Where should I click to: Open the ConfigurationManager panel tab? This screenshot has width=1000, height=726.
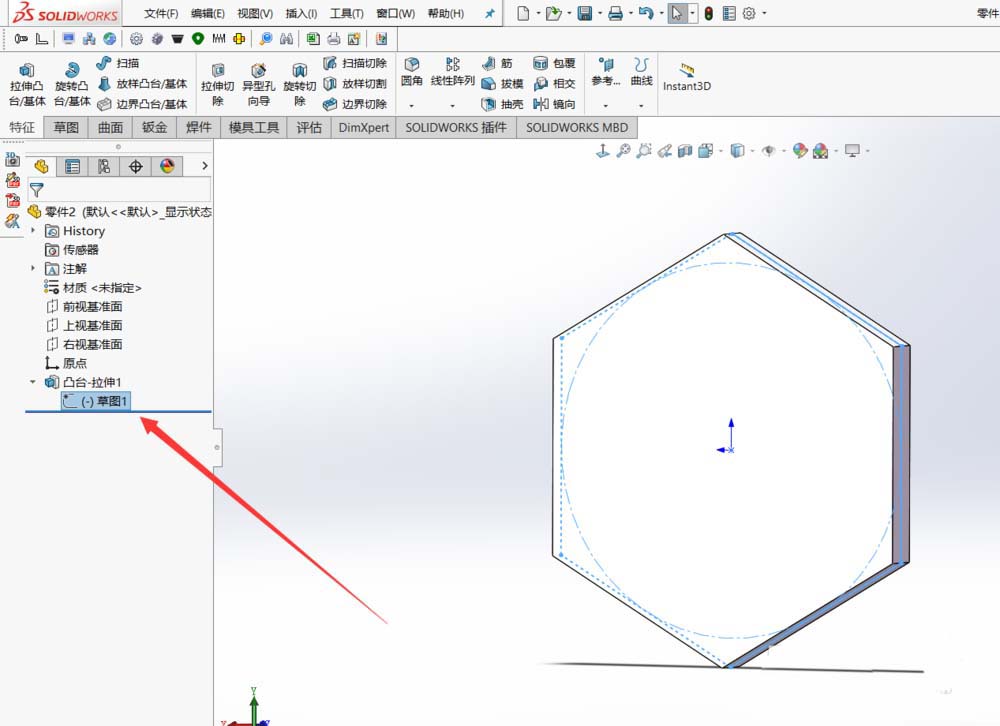104,167
